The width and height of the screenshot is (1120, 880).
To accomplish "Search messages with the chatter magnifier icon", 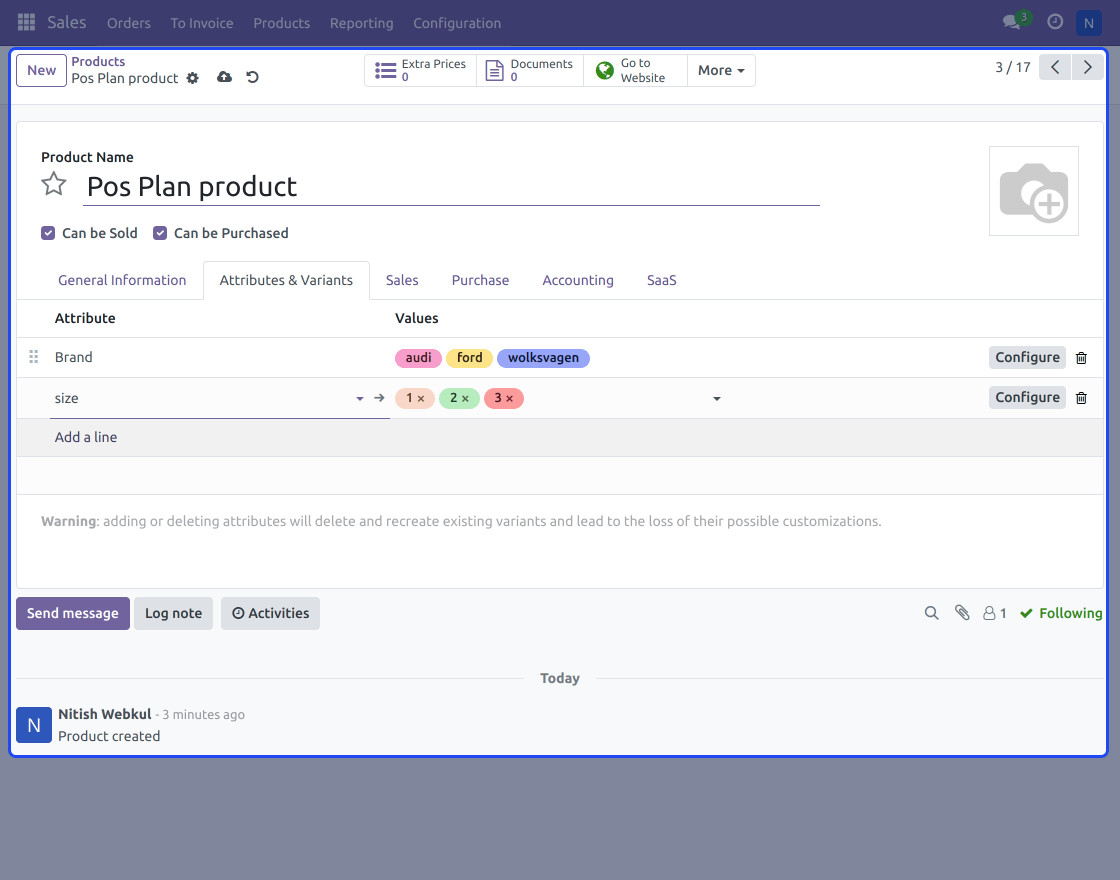I will pyautogui.click(x=931, y=613).
